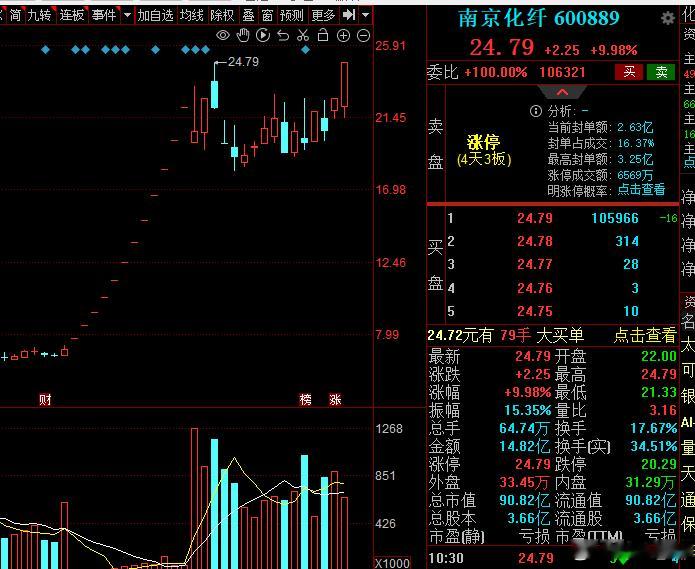This screenshot has height=569, width=695.
Task: Click the undo arrow icon
Action: click(x=283, y=35)
